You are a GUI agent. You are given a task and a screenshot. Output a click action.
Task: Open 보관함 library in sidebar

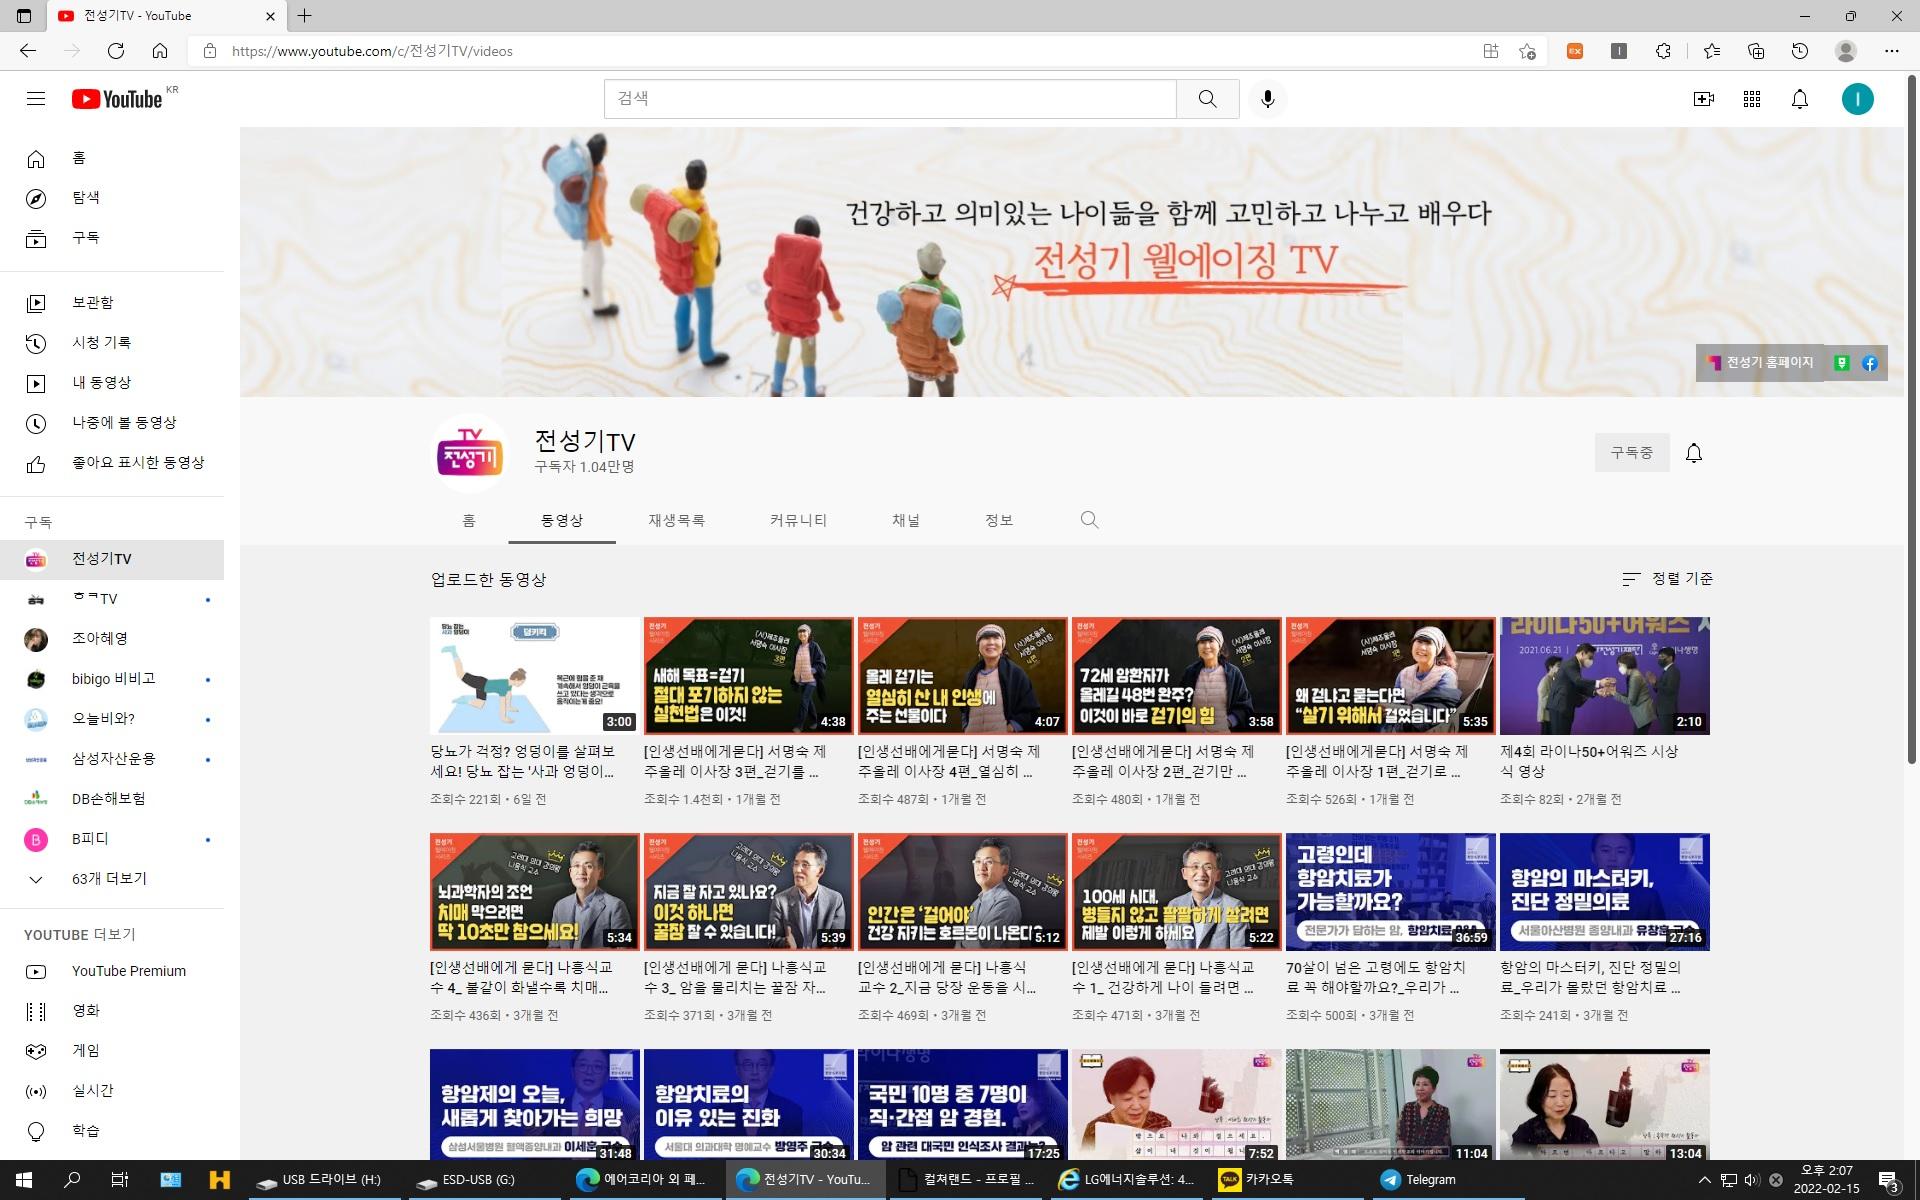click(x=112, y=302)
